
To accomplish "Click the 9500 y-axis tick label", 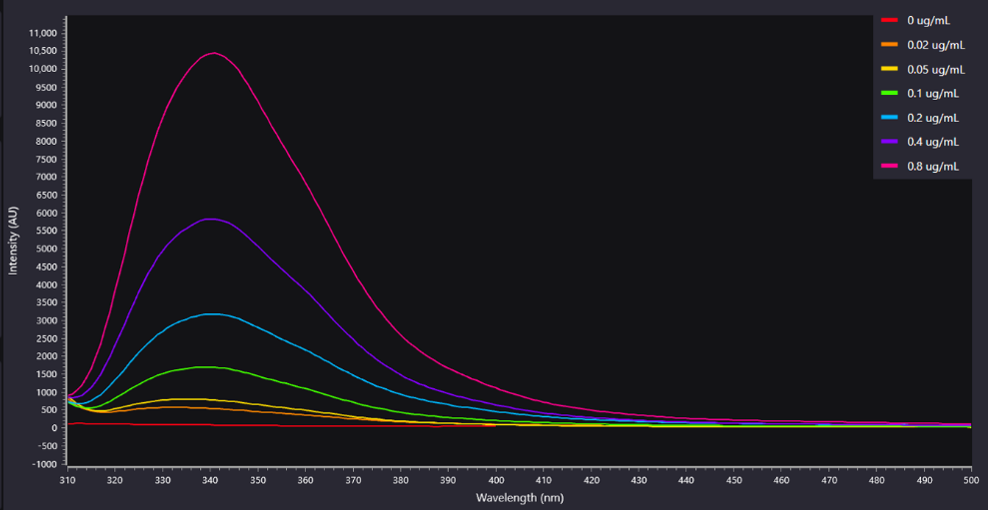I will click(48, 87).
